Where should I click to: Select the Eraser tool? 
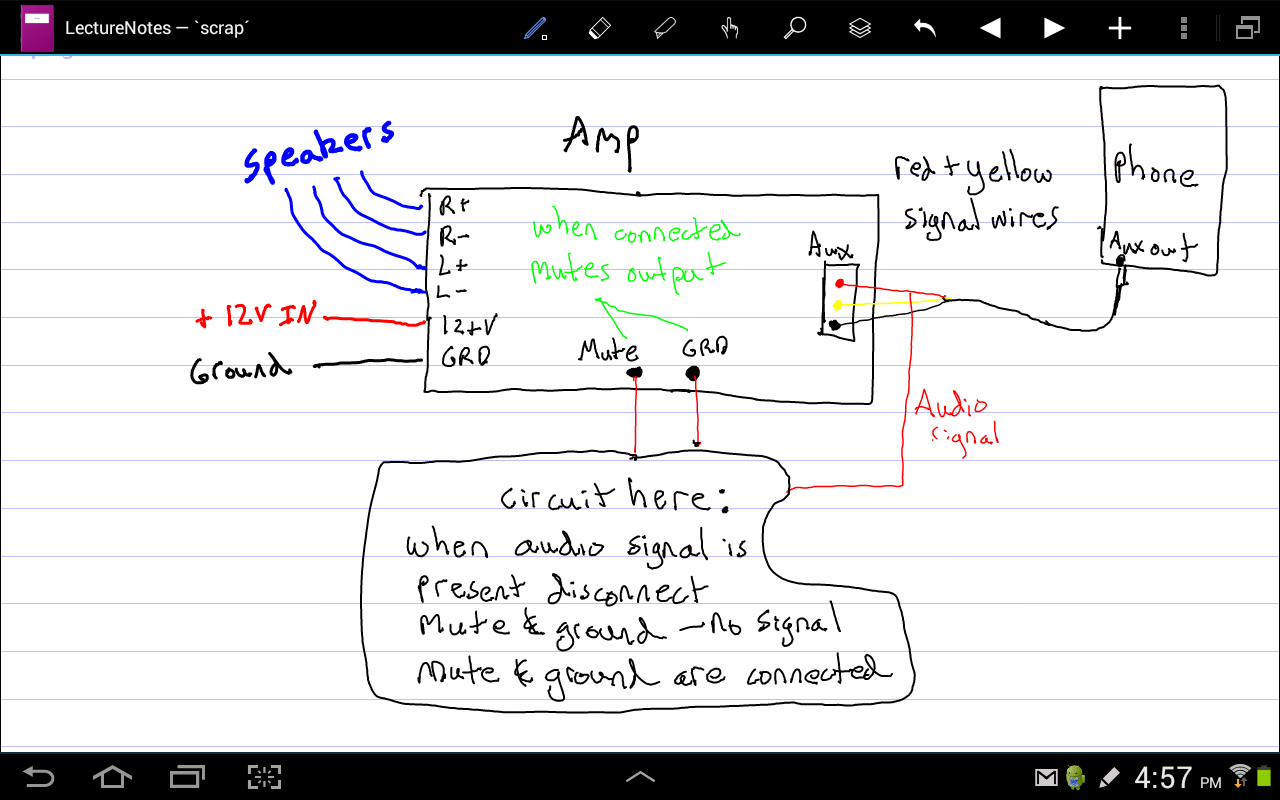[600, 28]
